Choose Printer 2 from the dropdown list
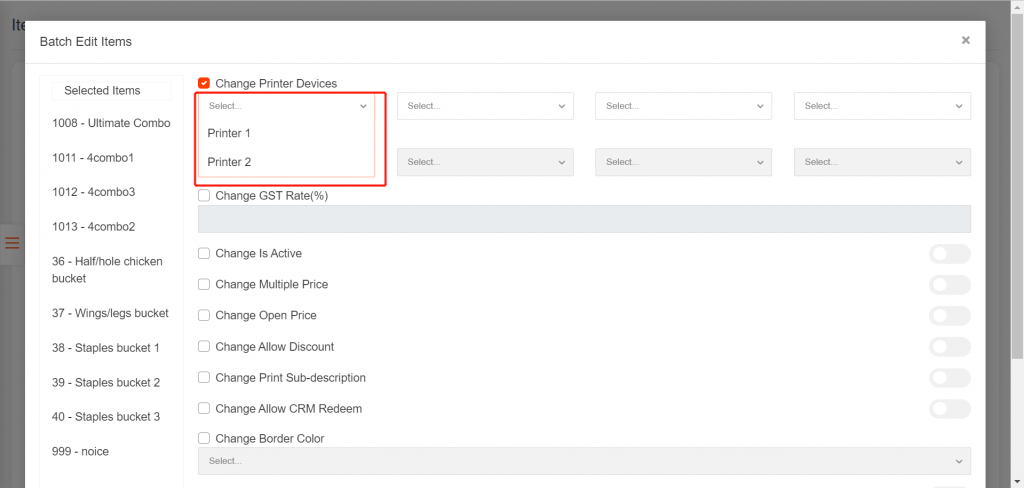 pos(229,162)
